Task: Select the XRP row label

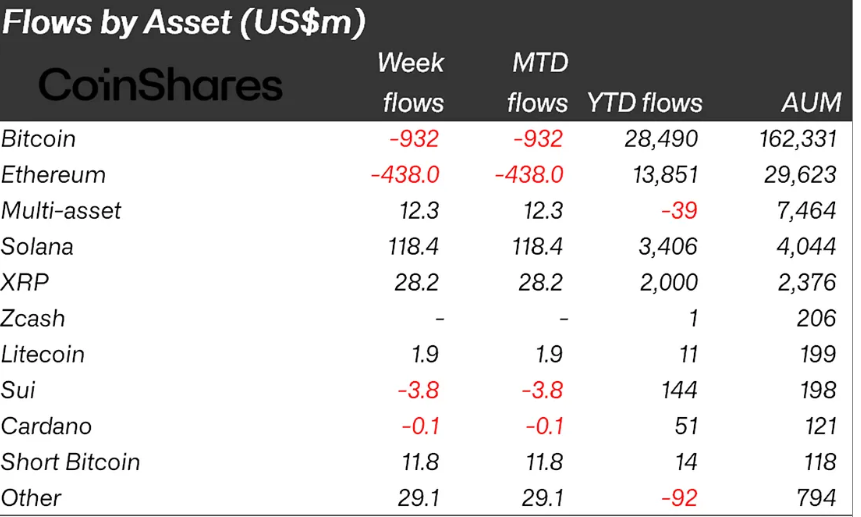Action: [x=26, y=282]
